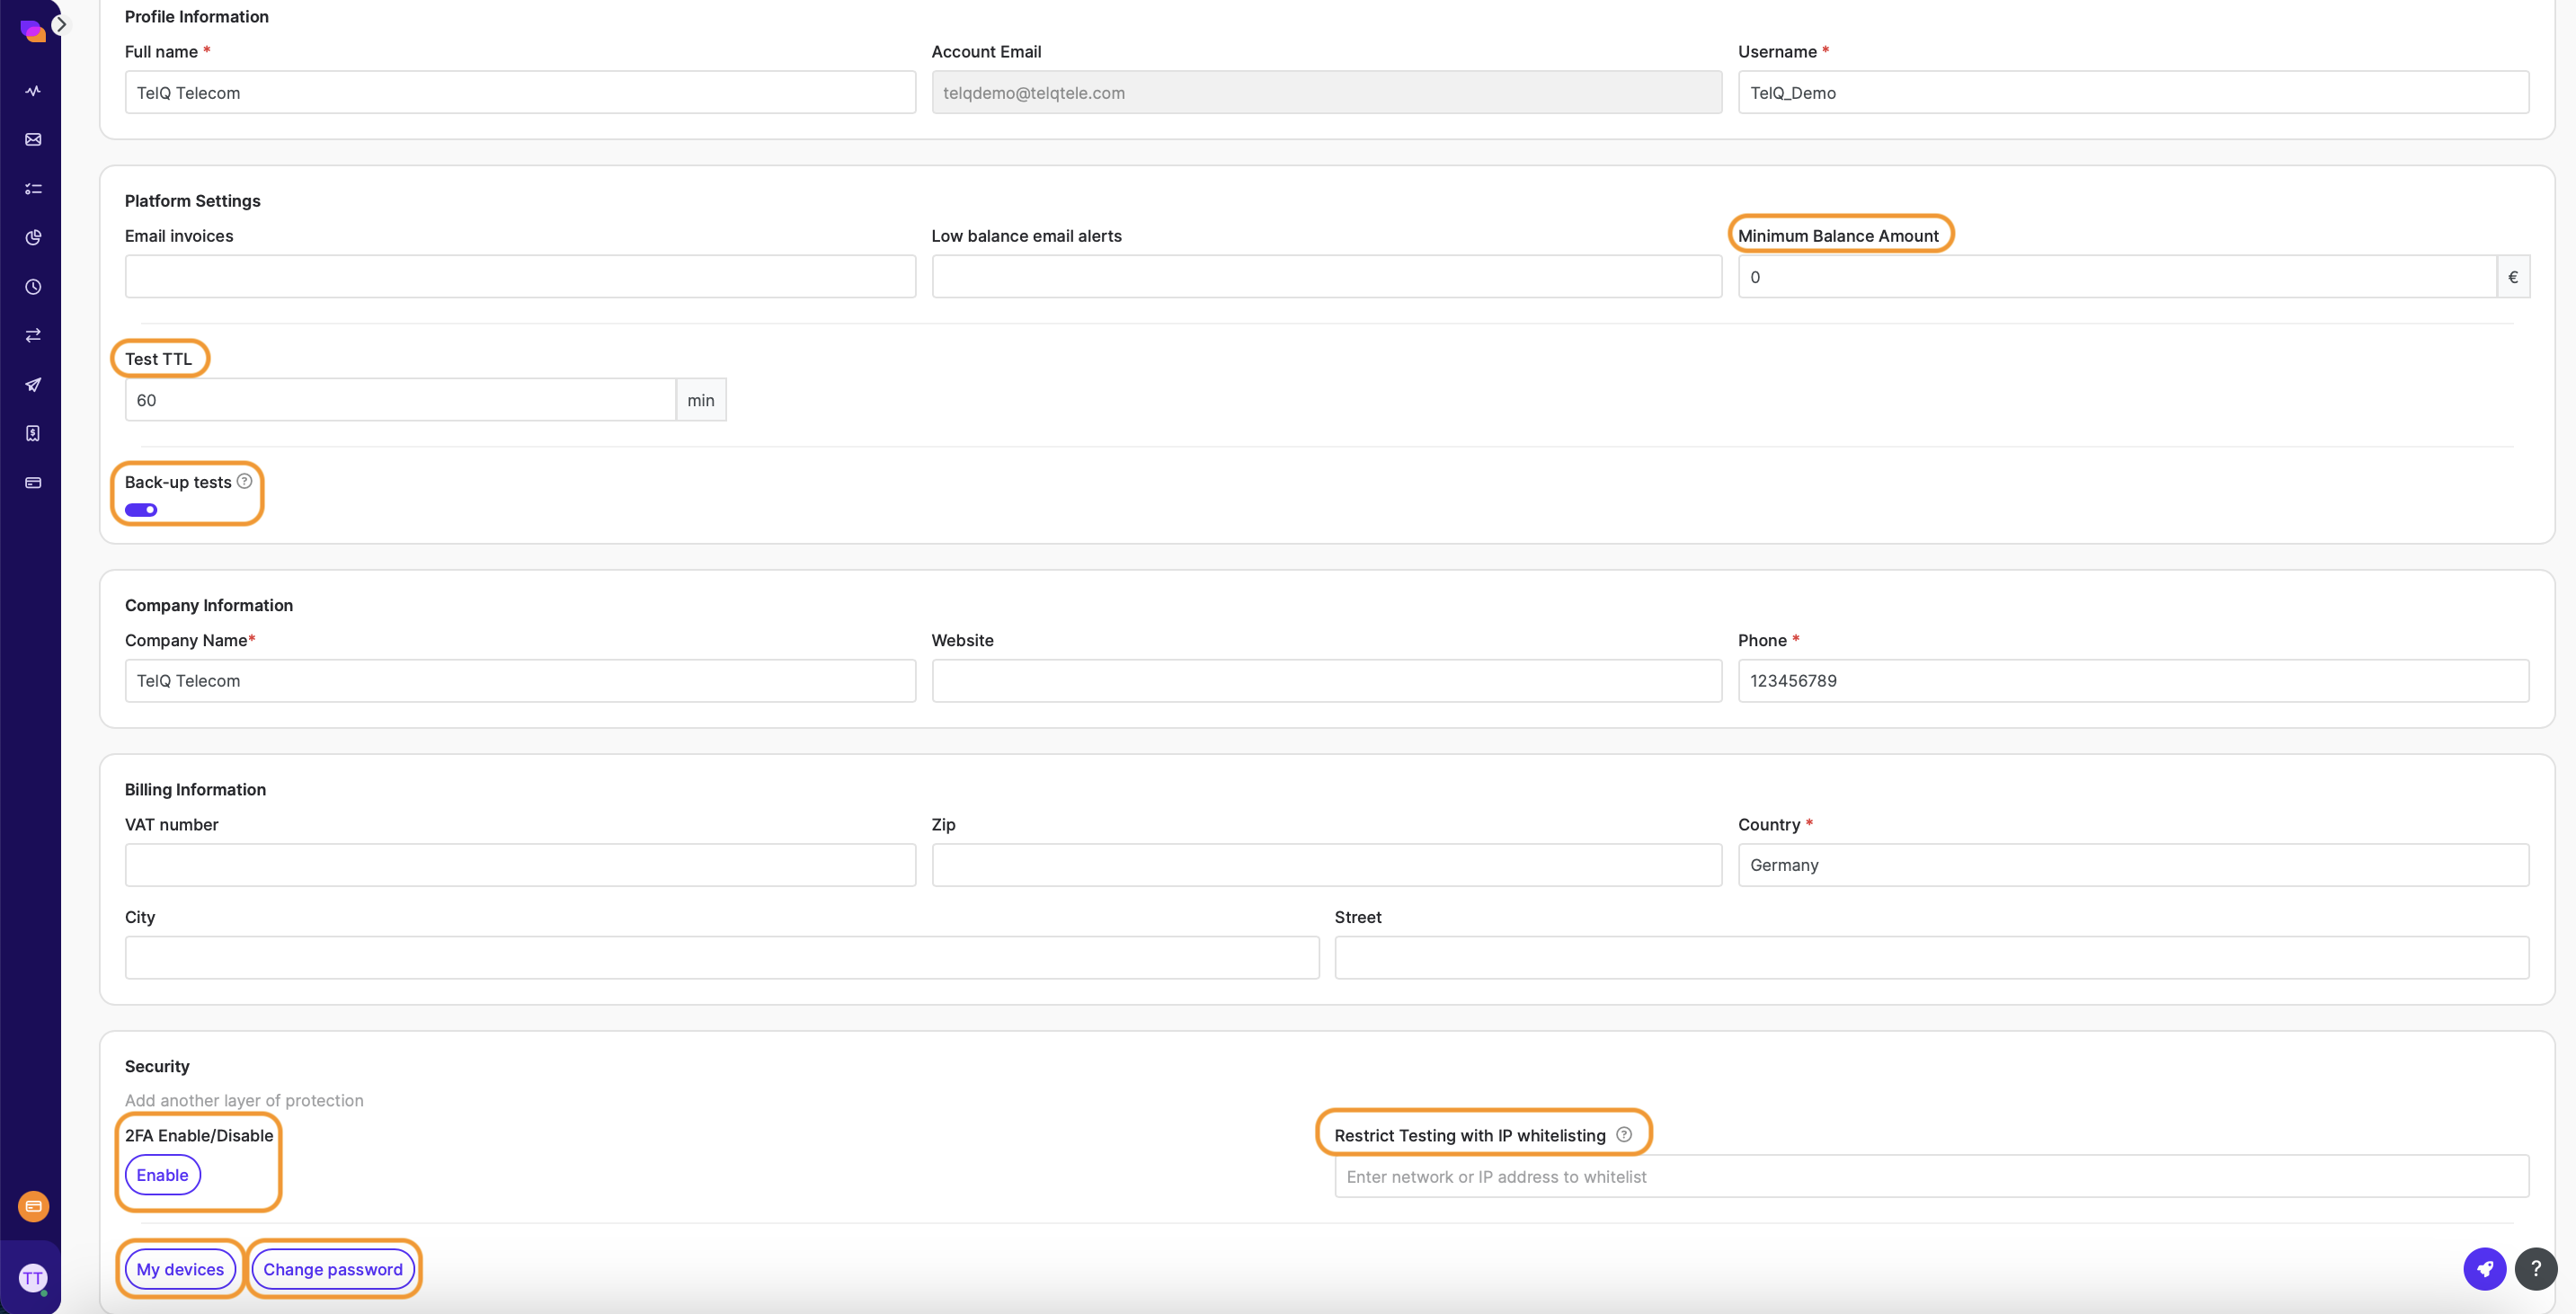
Task: Open the TT user avatar menu
Action: click(33, 1277)
